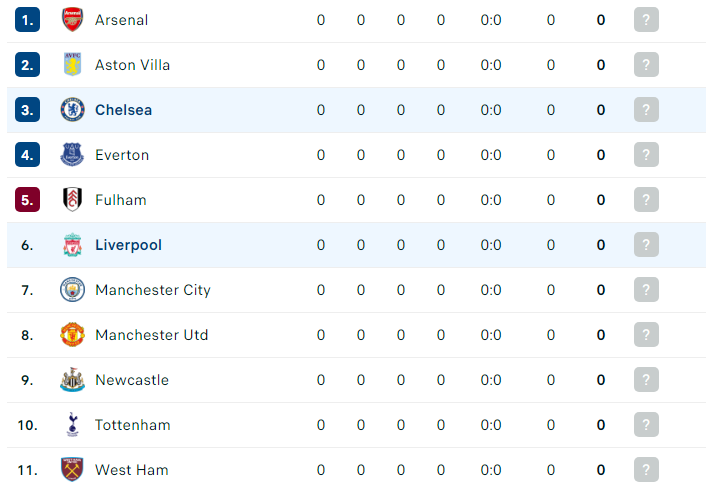706x492 pixels.
Task: Click the blue rank 1 position badge
Action: coord(27,19)
